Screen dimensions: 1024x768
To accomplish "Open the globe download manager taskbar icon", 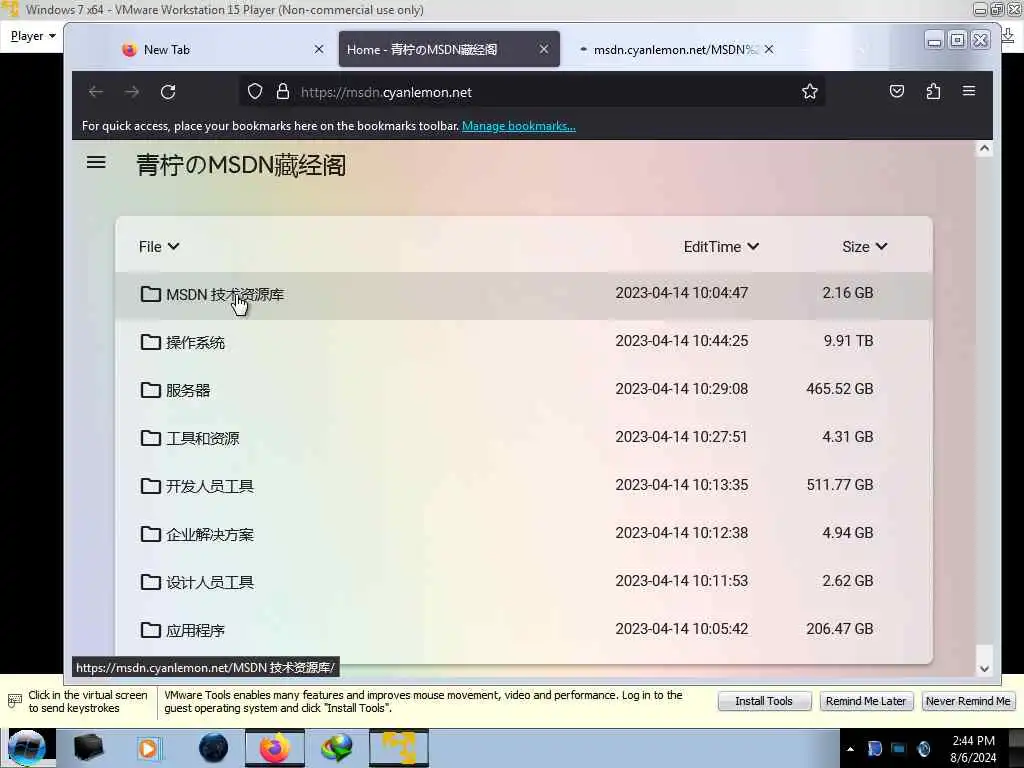I will coord(337,748).
